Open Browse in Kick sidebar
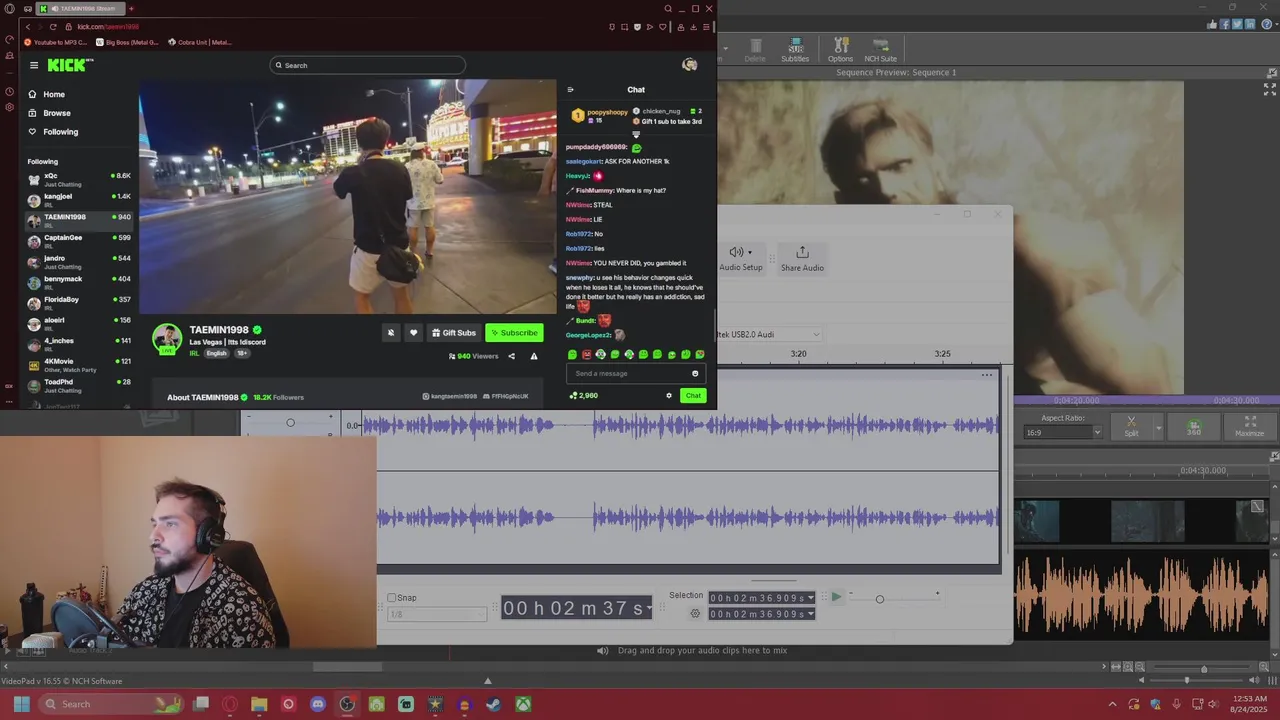 click(50, 113)
